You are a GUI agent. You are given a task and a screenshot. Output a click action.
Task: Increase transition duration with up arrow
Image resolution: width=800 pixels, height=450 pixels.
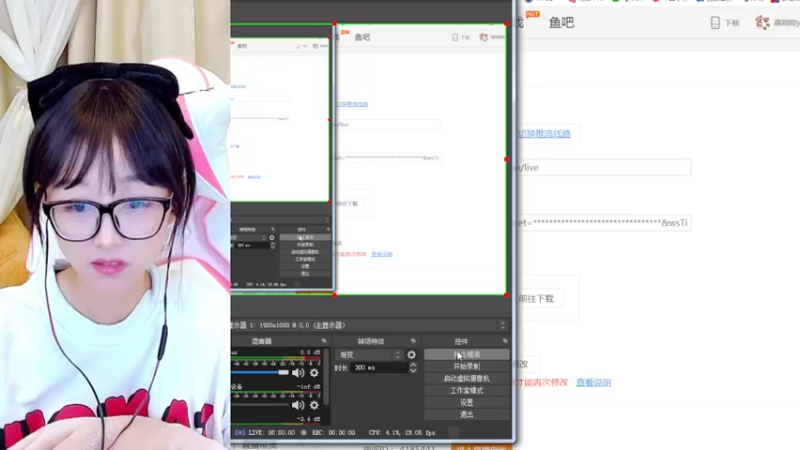413,365
